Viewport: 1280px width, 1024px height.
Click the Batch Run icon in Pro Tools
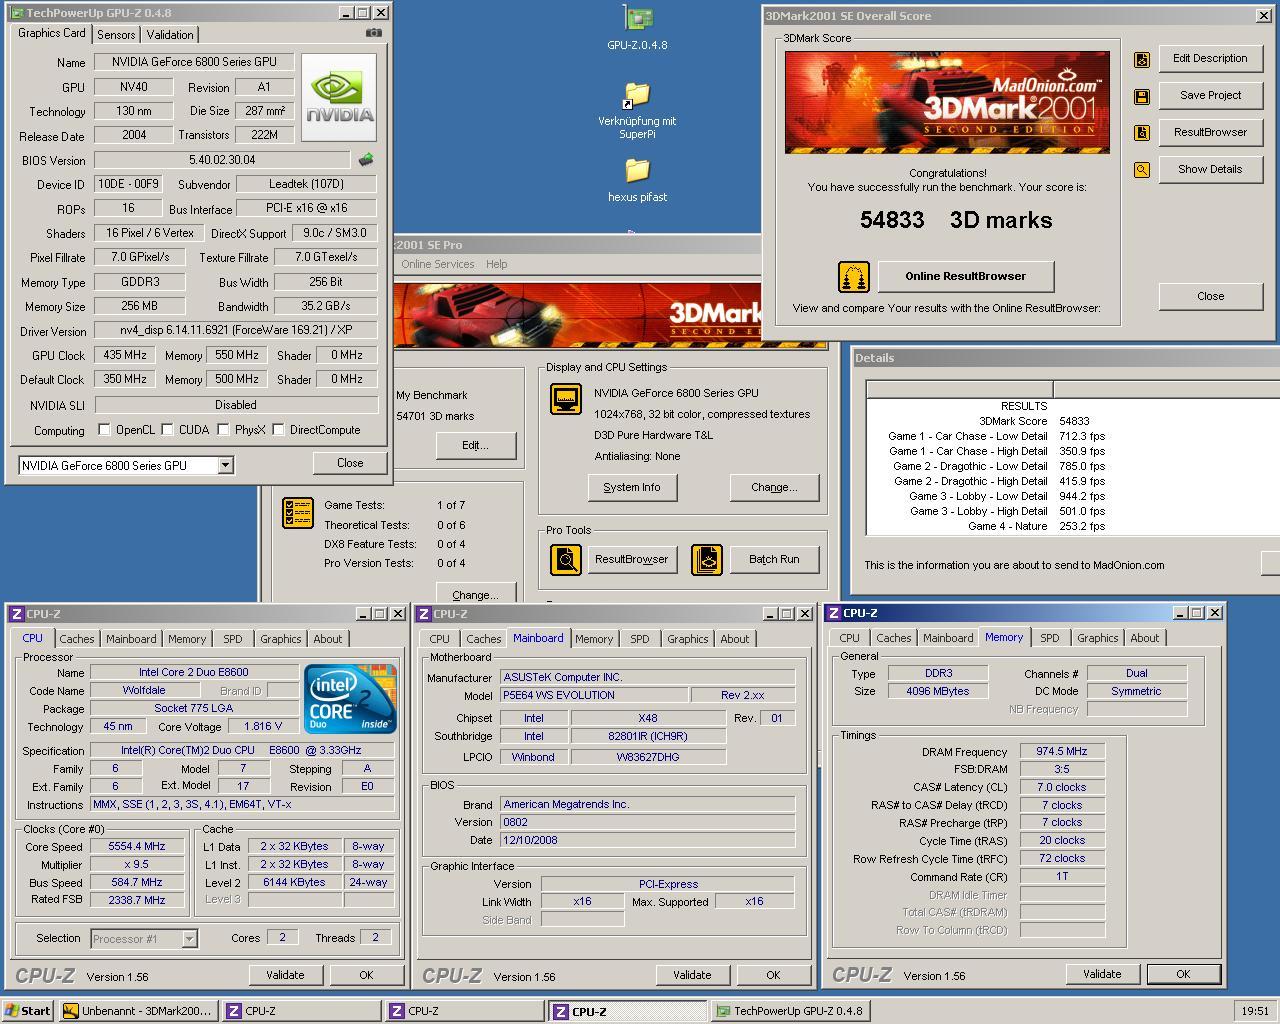pyautogui.click(x=707, y=559)
